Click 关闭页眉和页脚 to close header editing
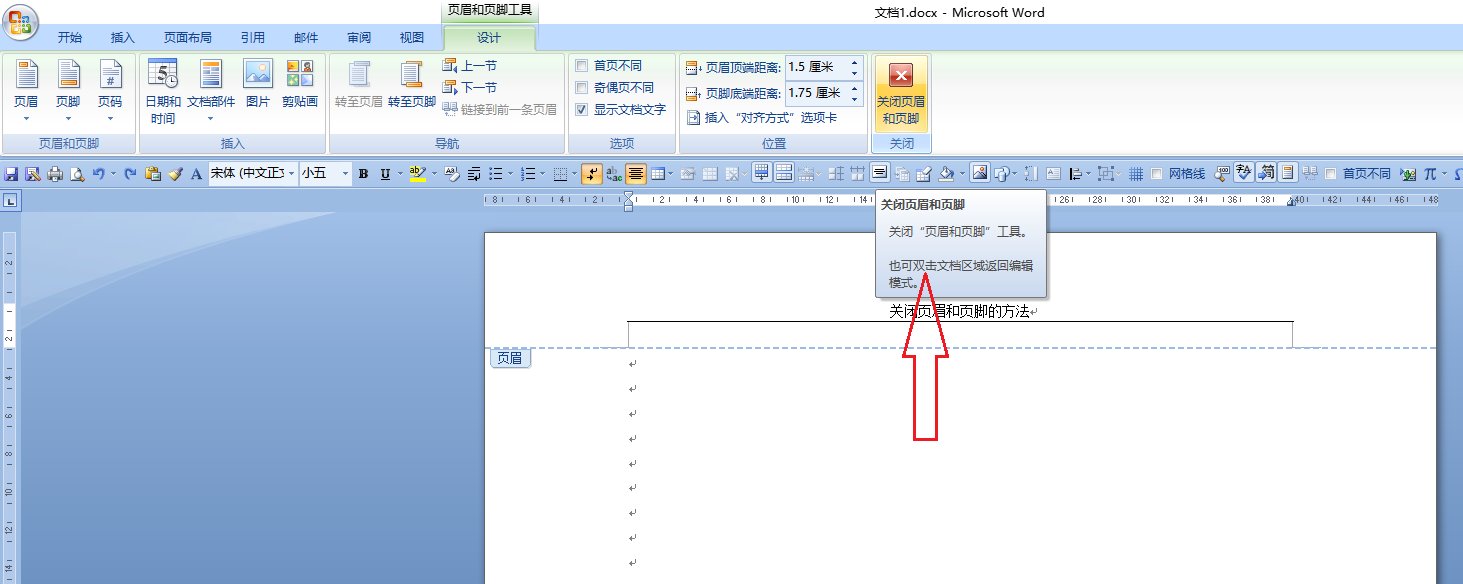This screenshot has width=1463, height=584. (900, 90)
